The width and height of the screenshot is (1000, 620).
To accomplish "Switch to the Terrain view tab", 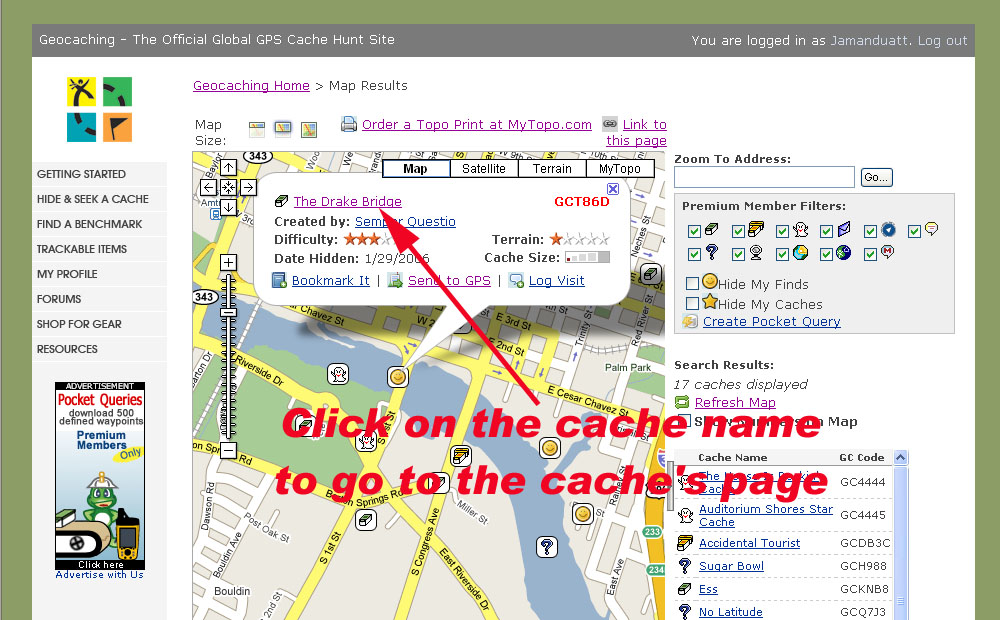I will (552, 168).
